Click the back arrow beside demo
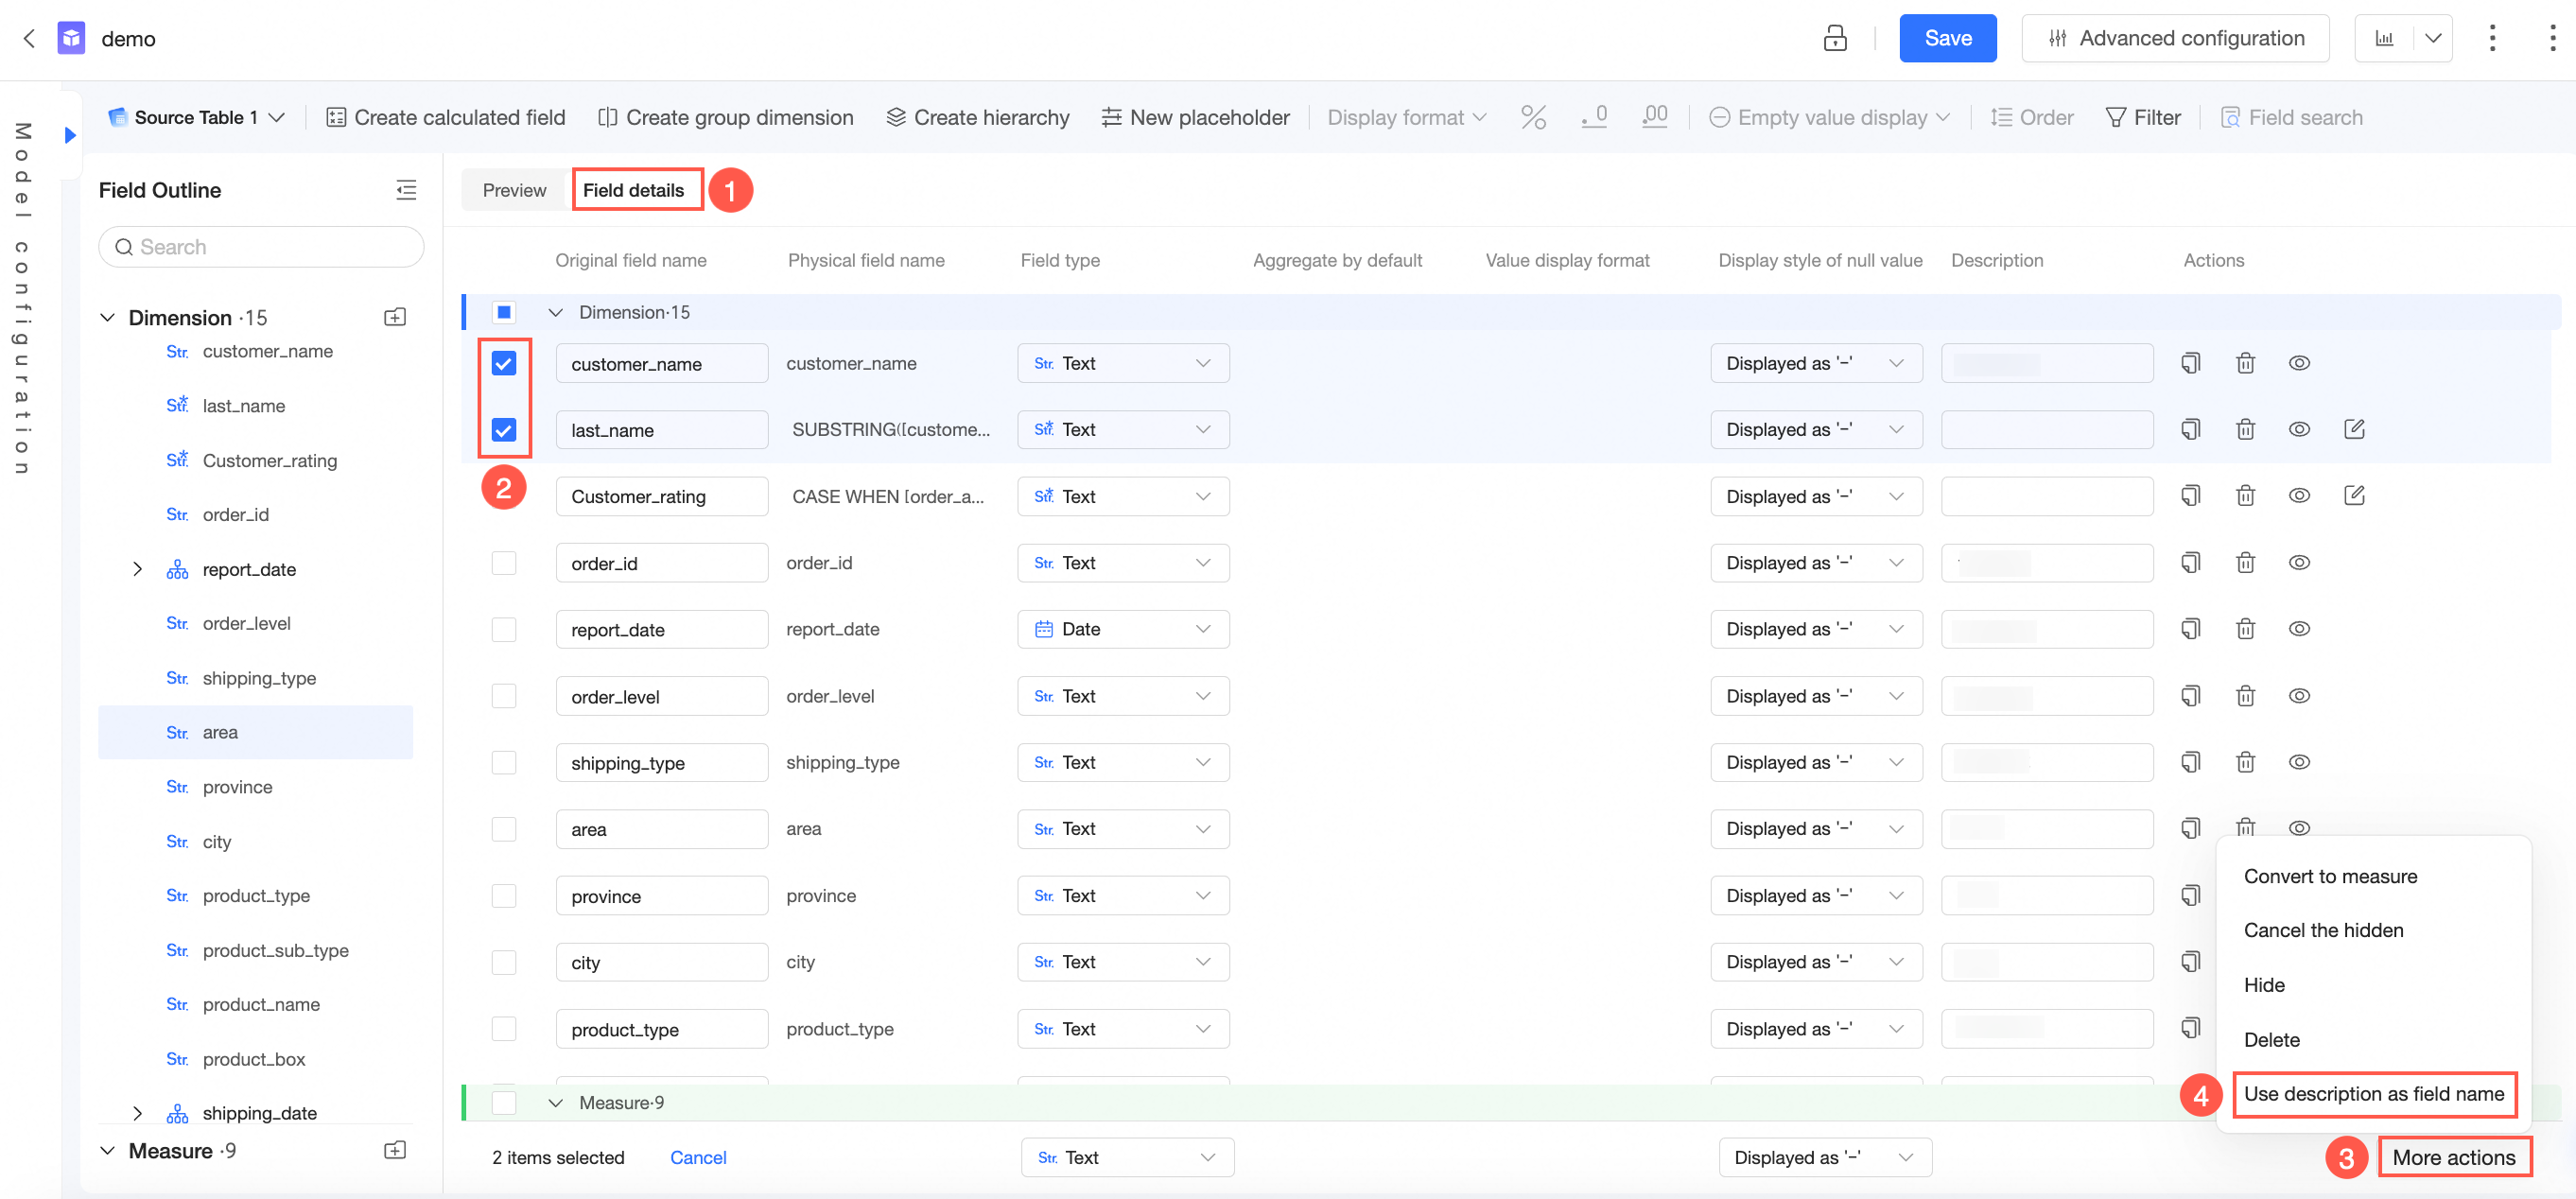This screenshot has height=1199, width=2576. click(x=29, y=38)
